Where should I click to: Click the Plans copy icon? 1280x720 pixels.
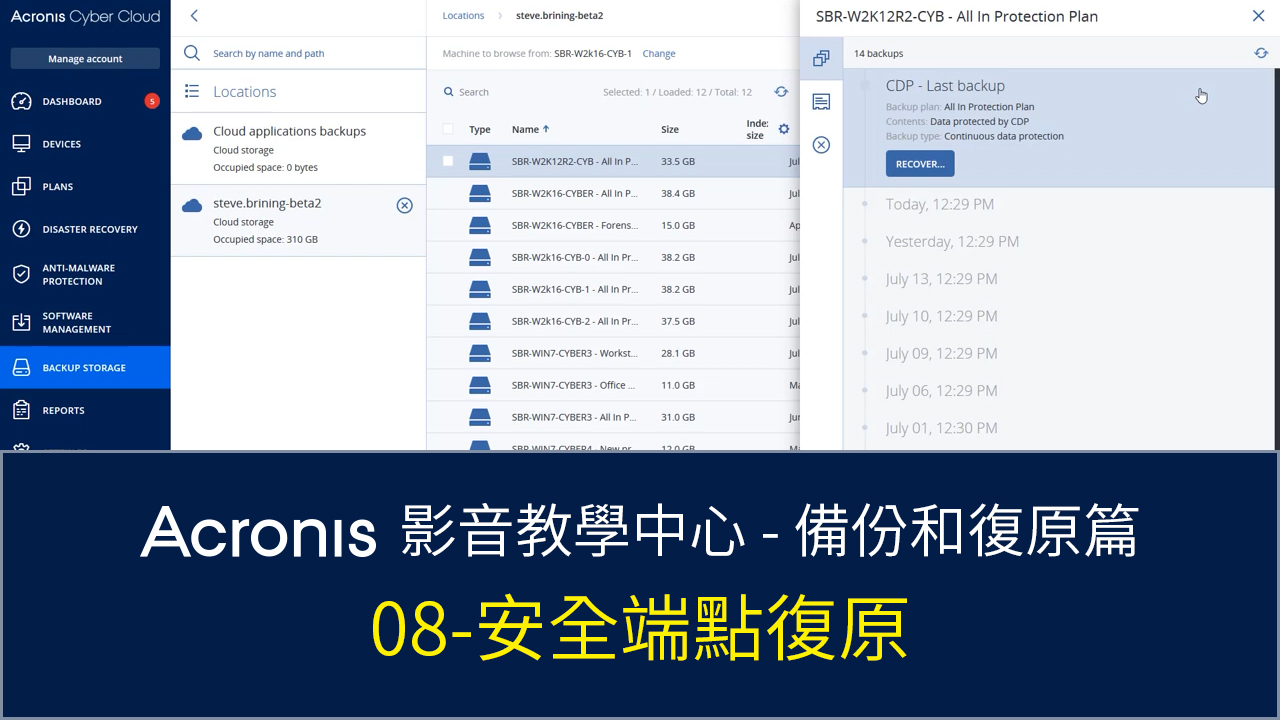(21, 187)
